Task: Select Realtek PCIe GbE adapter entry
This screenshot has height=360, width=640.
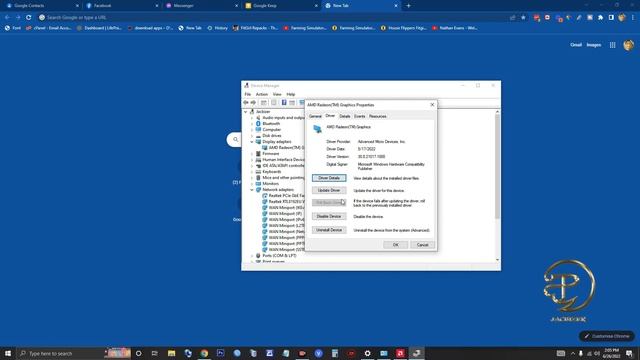Action: (x=284, y=196)
